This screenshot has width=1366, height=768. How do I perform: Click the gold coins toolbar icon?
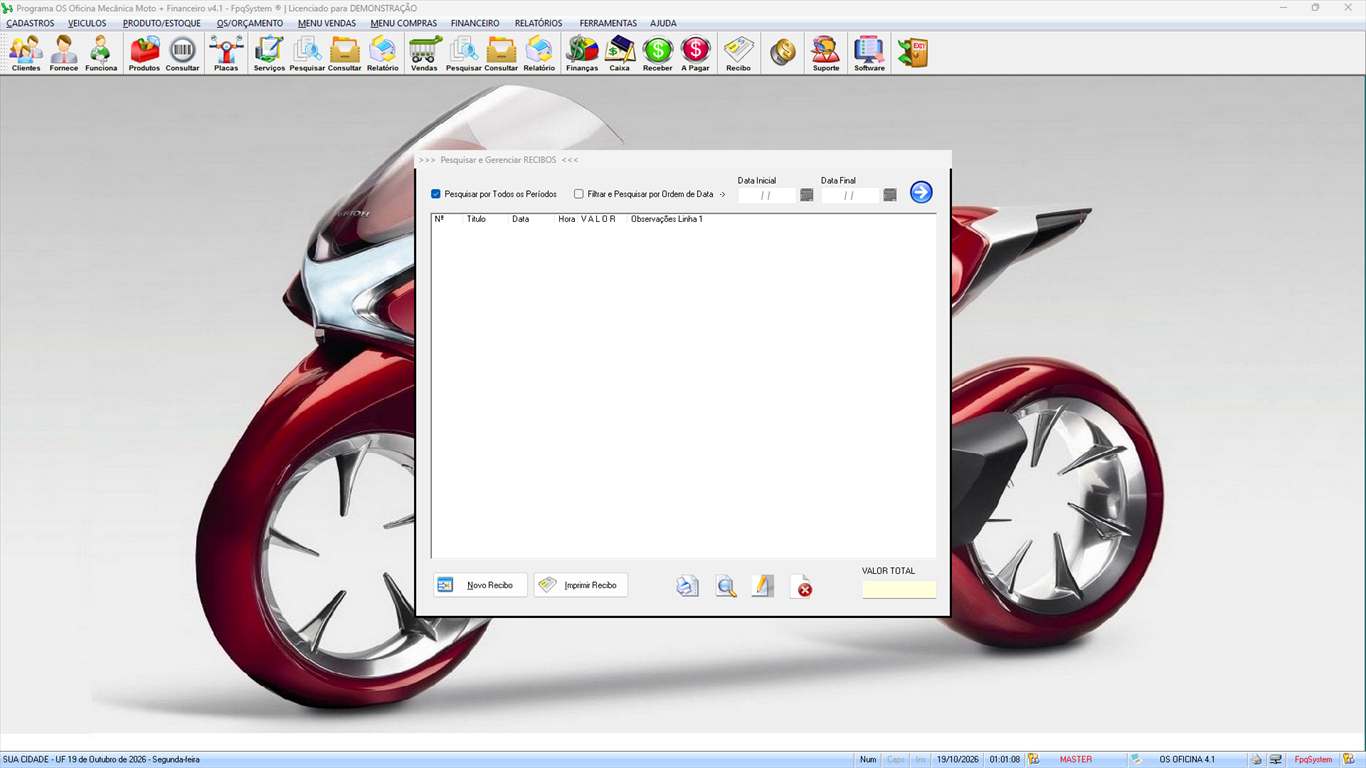click(x=783, y=53)
